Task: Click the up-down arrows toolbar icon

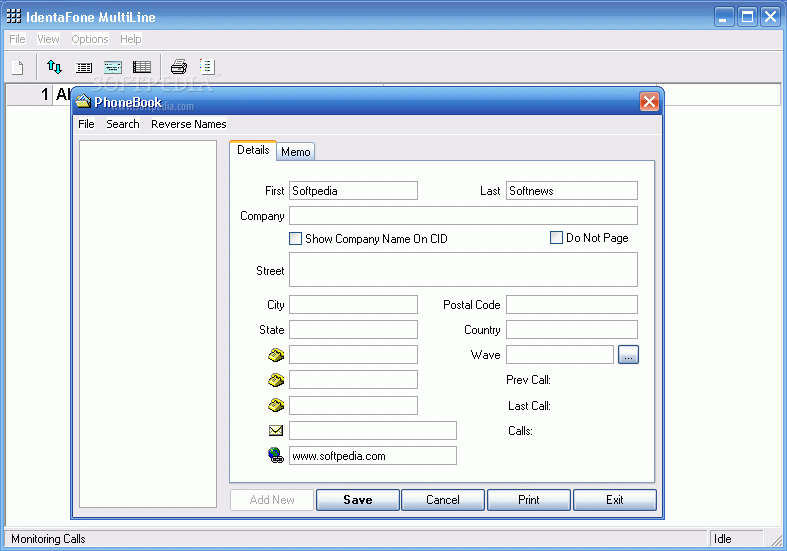Action: tap(54, 67)
